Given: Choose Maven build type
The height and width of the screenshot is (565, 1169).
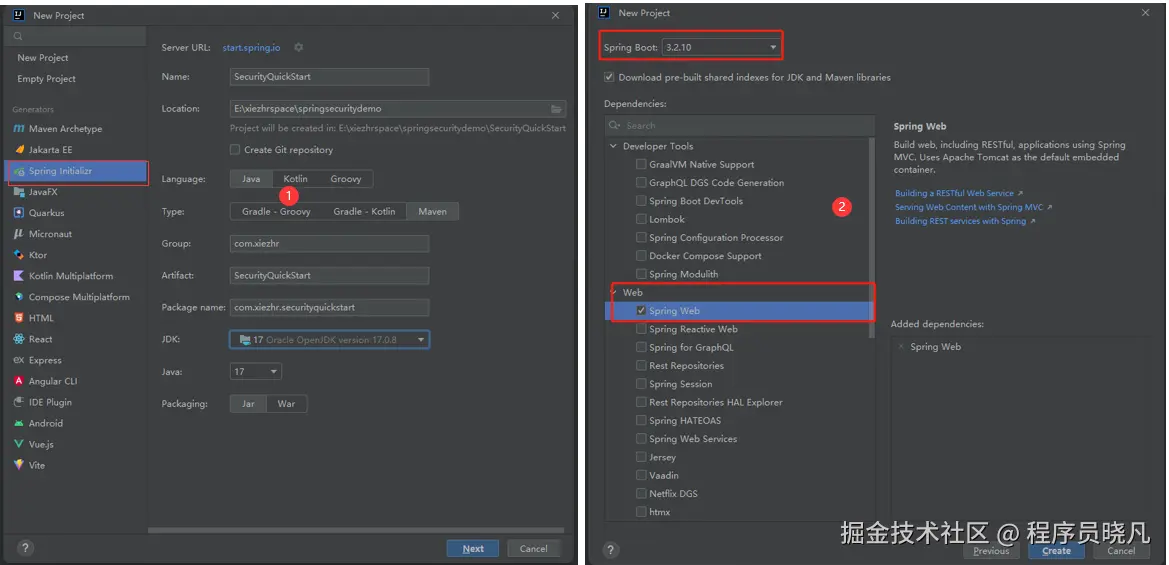Looking at the screenshot, I should pyautogui.click(x=432, y=212).
